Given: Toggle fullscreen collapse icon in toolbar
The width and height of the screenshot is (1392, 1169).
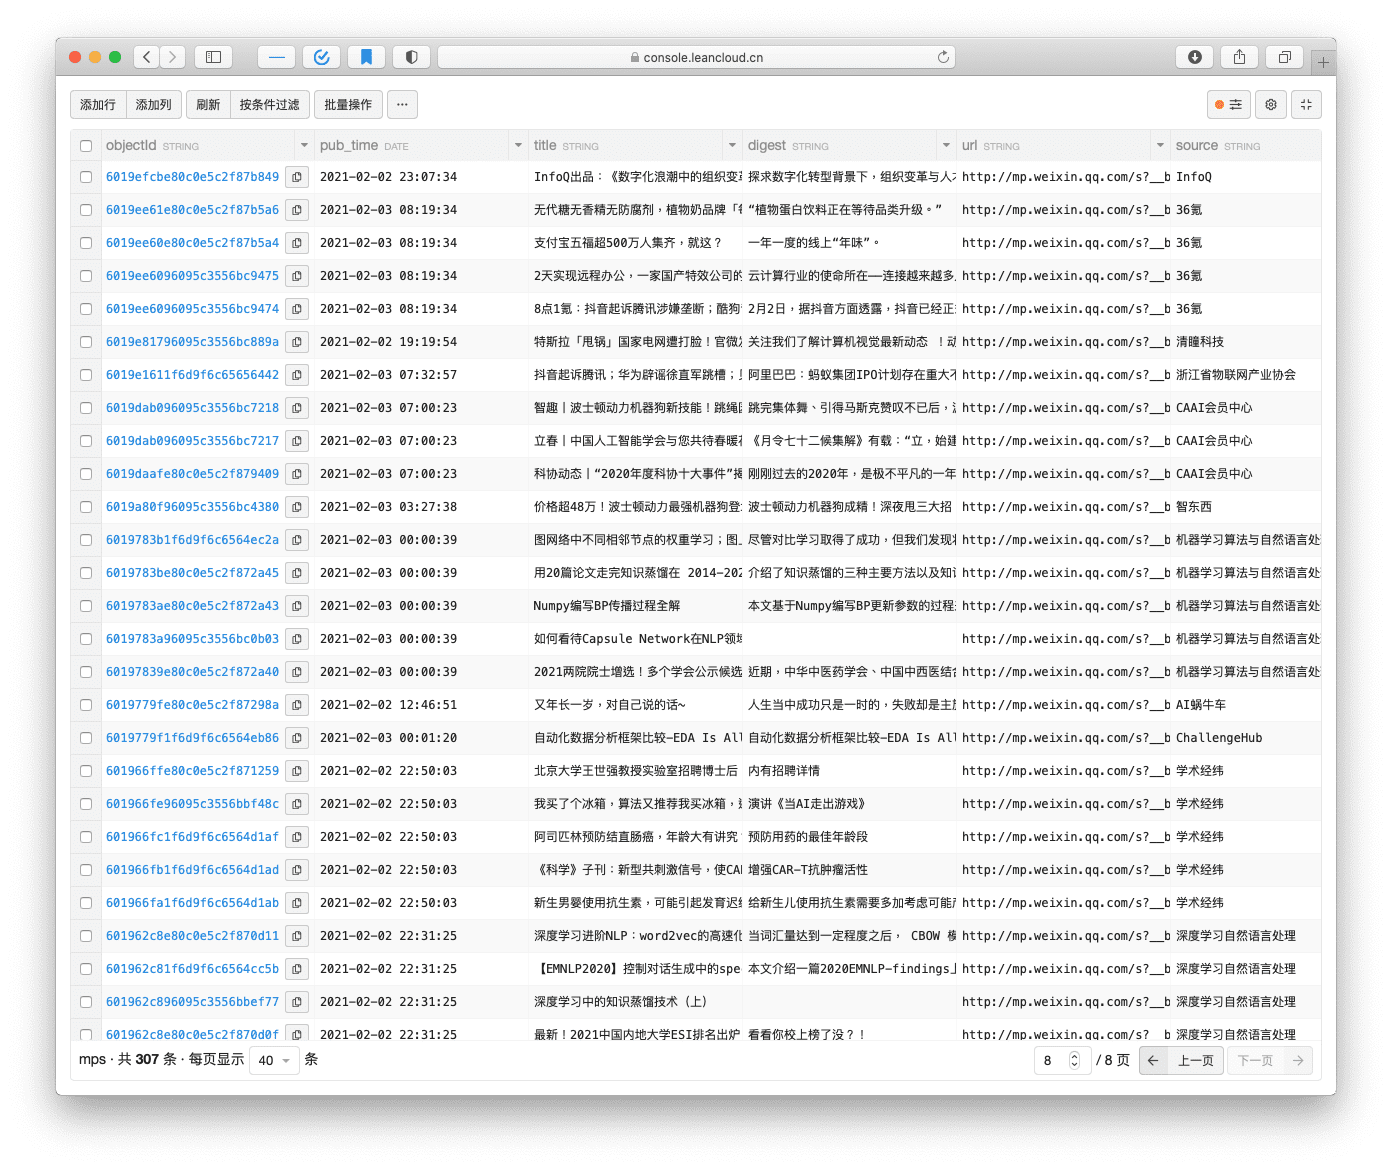Looking at the screenshot, I should 1306,104.
